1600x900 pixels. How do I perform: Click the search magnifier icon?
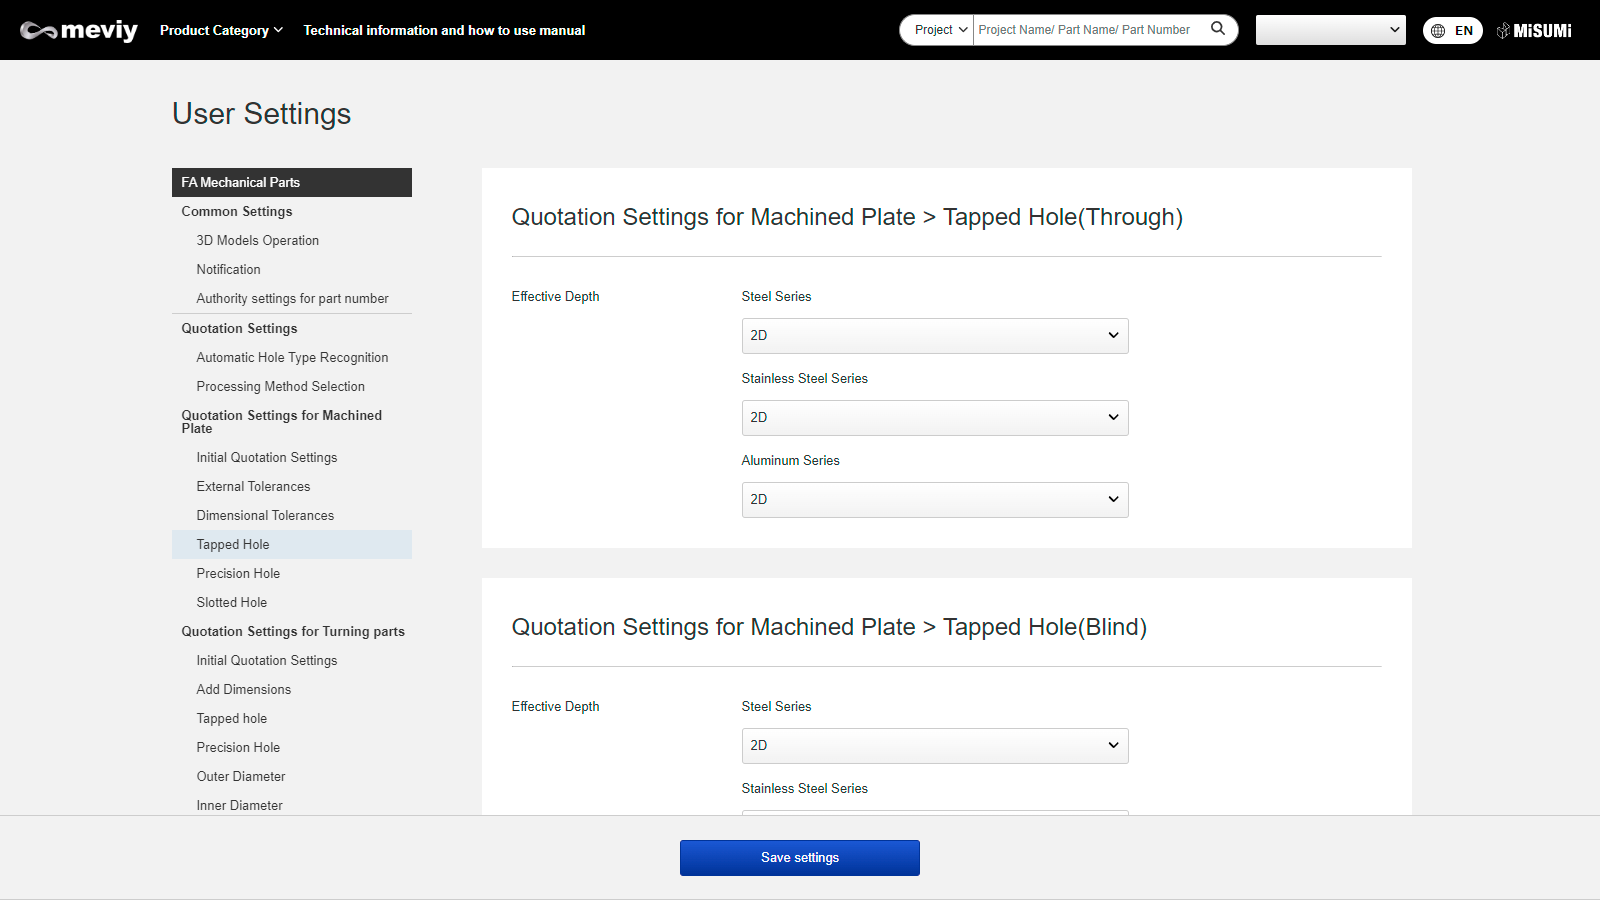1217,29
